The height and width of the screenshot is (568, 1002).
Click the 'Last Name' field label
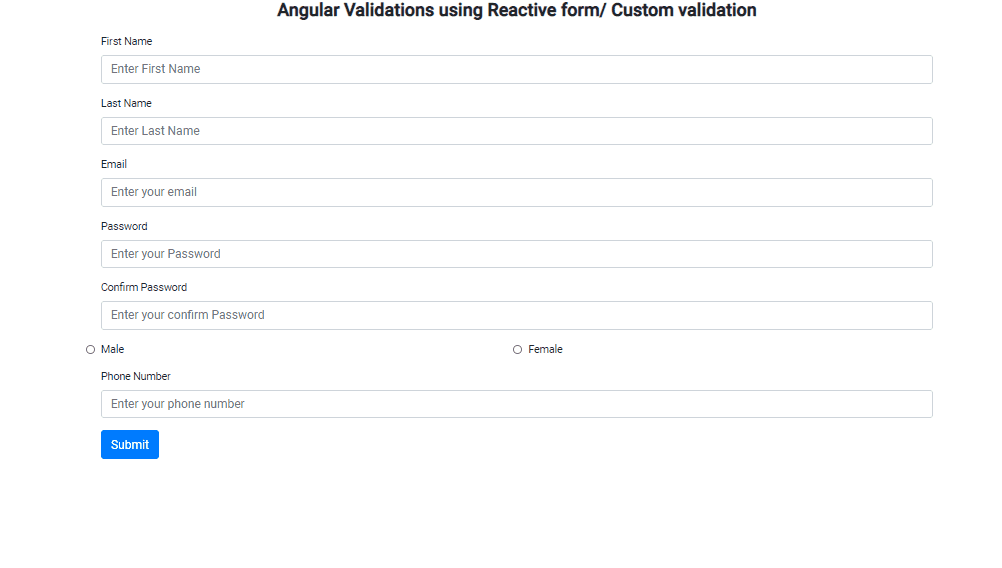pyautogui.click(x=126, y=104)
